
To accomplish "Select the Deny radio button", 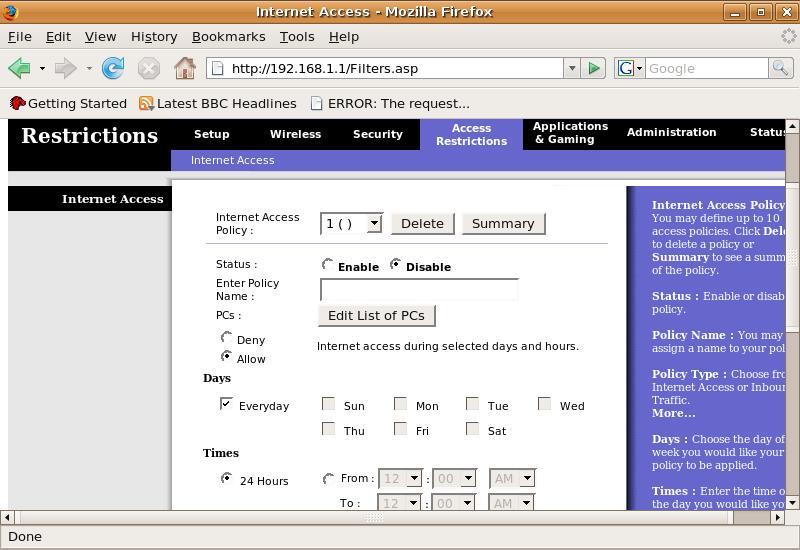I will tap(227, 338).
